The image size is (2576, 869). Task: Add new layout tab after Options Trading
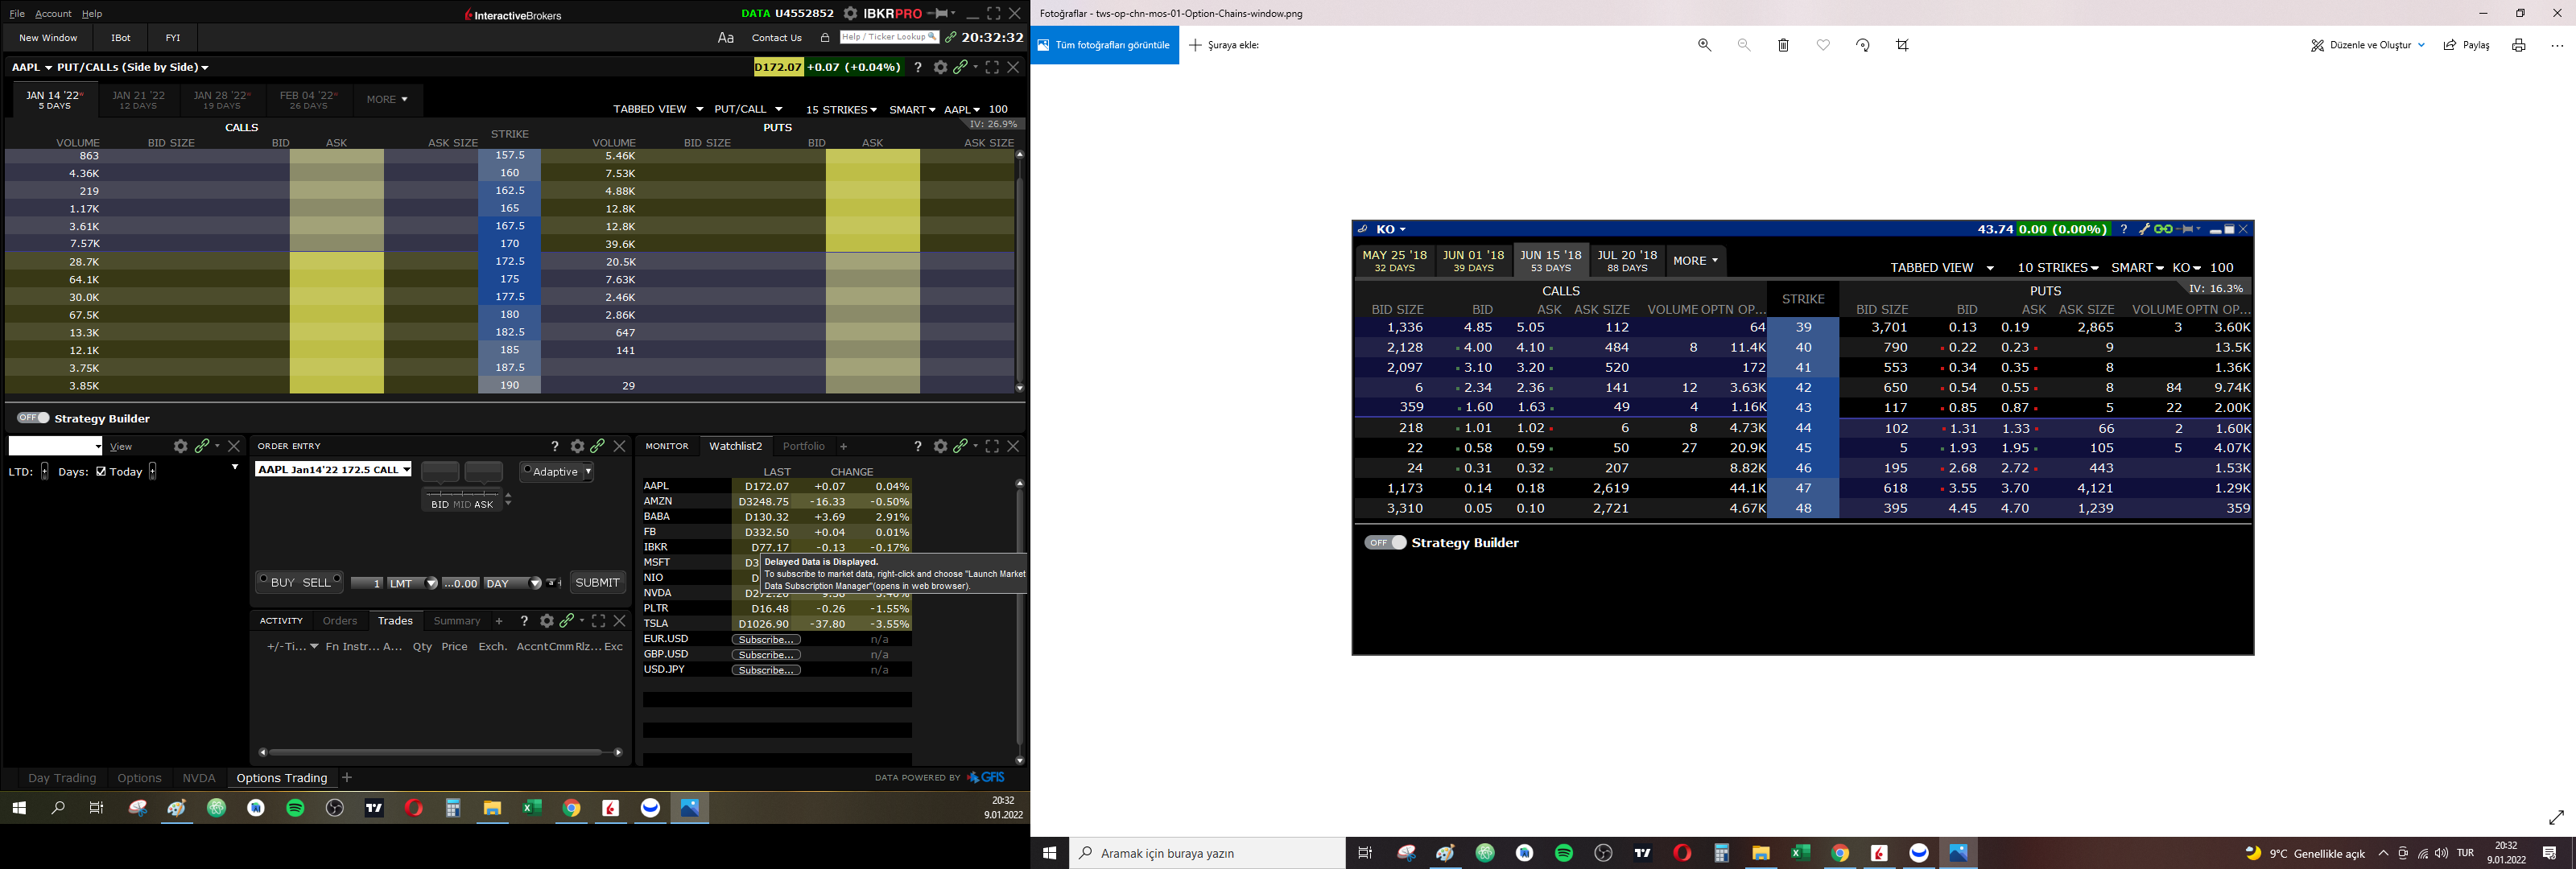347,777
